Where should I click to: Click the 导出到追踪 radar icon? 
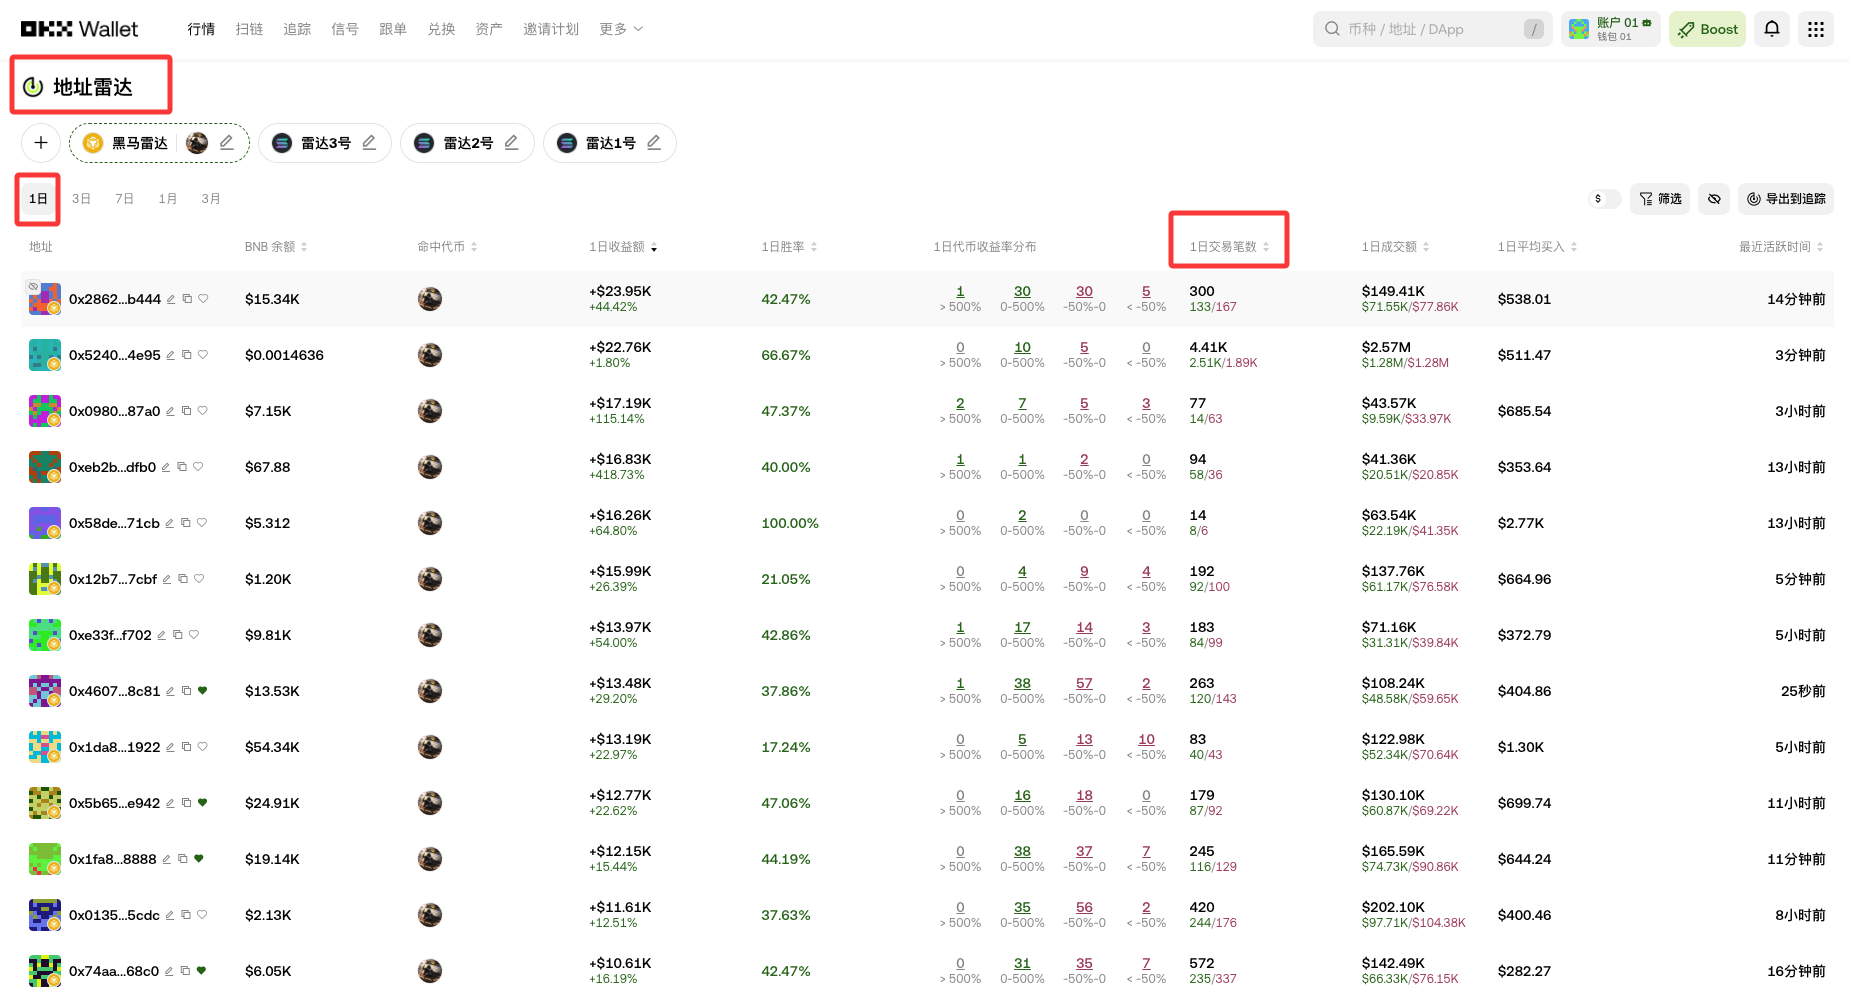coord(1753,198)
